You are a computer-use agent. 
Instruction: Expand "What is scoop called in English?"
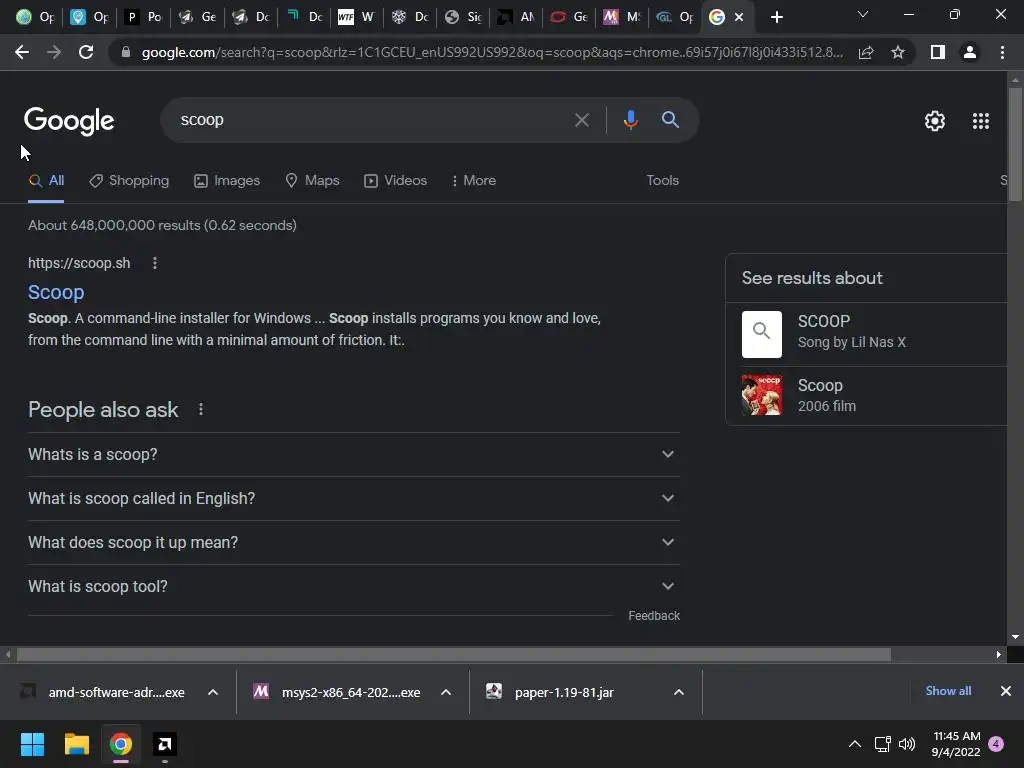click(353, 498)
